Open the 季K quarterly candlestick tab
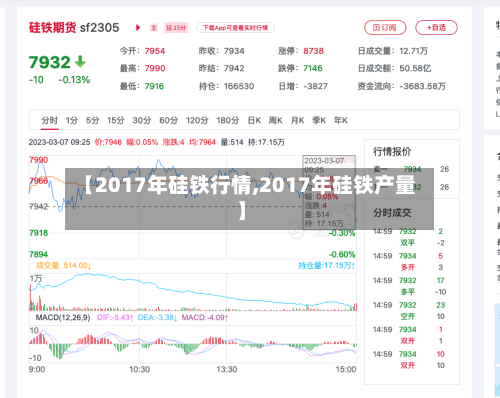The height and width of the screenshot is (398, 500). pyautogui.click(x=319, y=120)
